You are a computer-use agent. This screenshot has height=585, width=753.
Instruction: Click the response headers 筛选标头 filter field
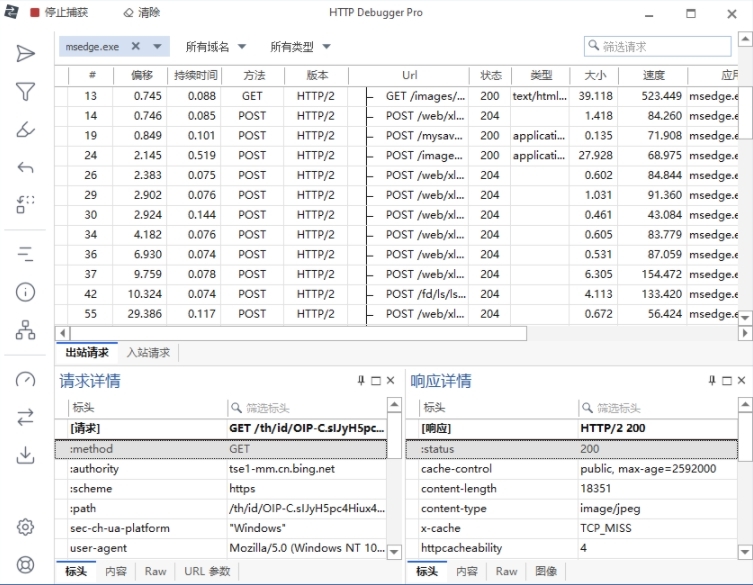point(657,408)
